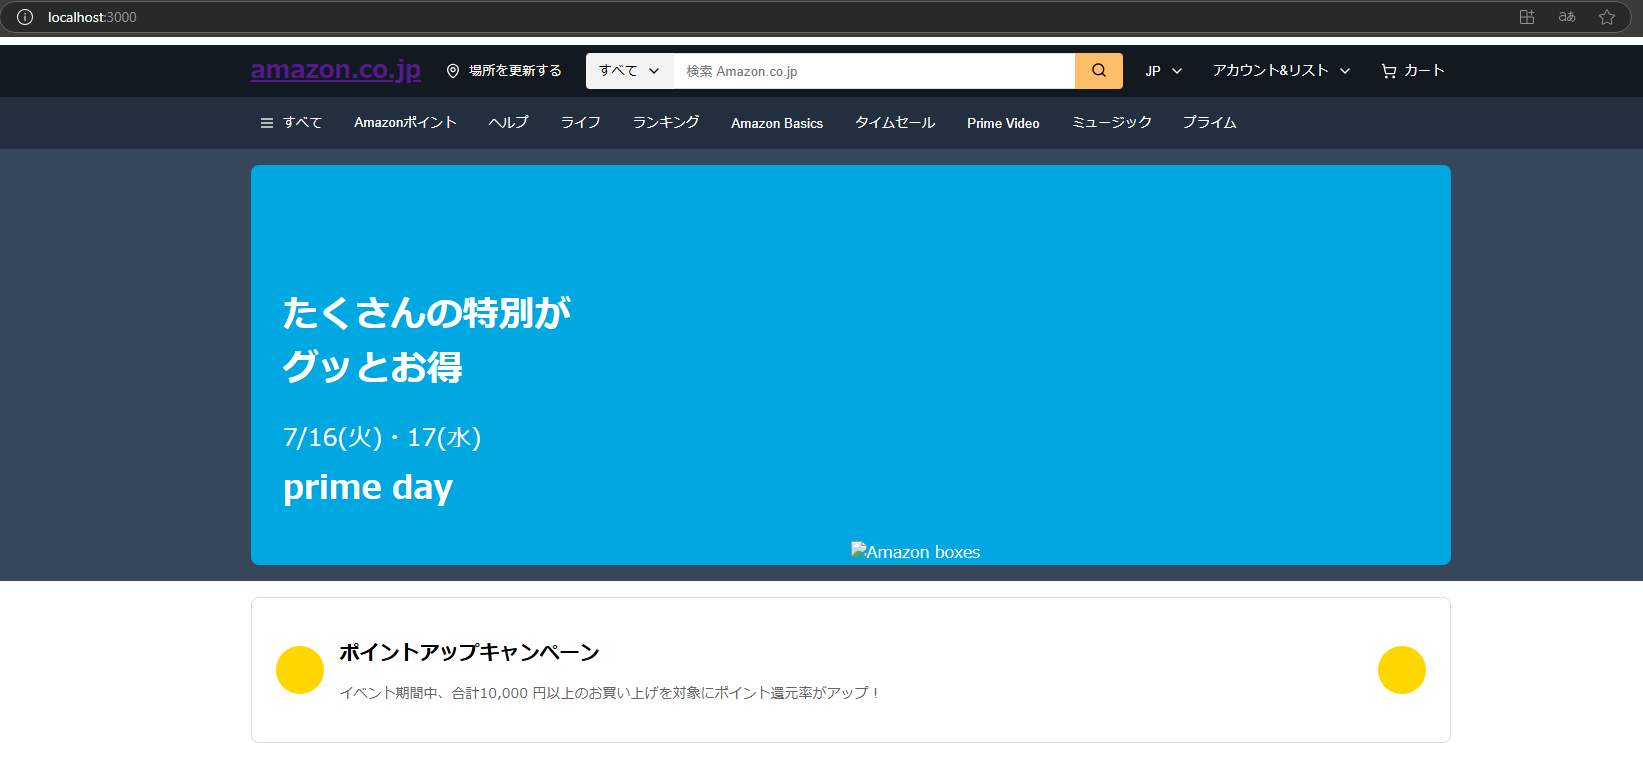Viewport: 1643px width, 763px height.
Task: Expand the アカウント&リスト dropdown
Action: pyautogui.click(x=1282, y=71)
